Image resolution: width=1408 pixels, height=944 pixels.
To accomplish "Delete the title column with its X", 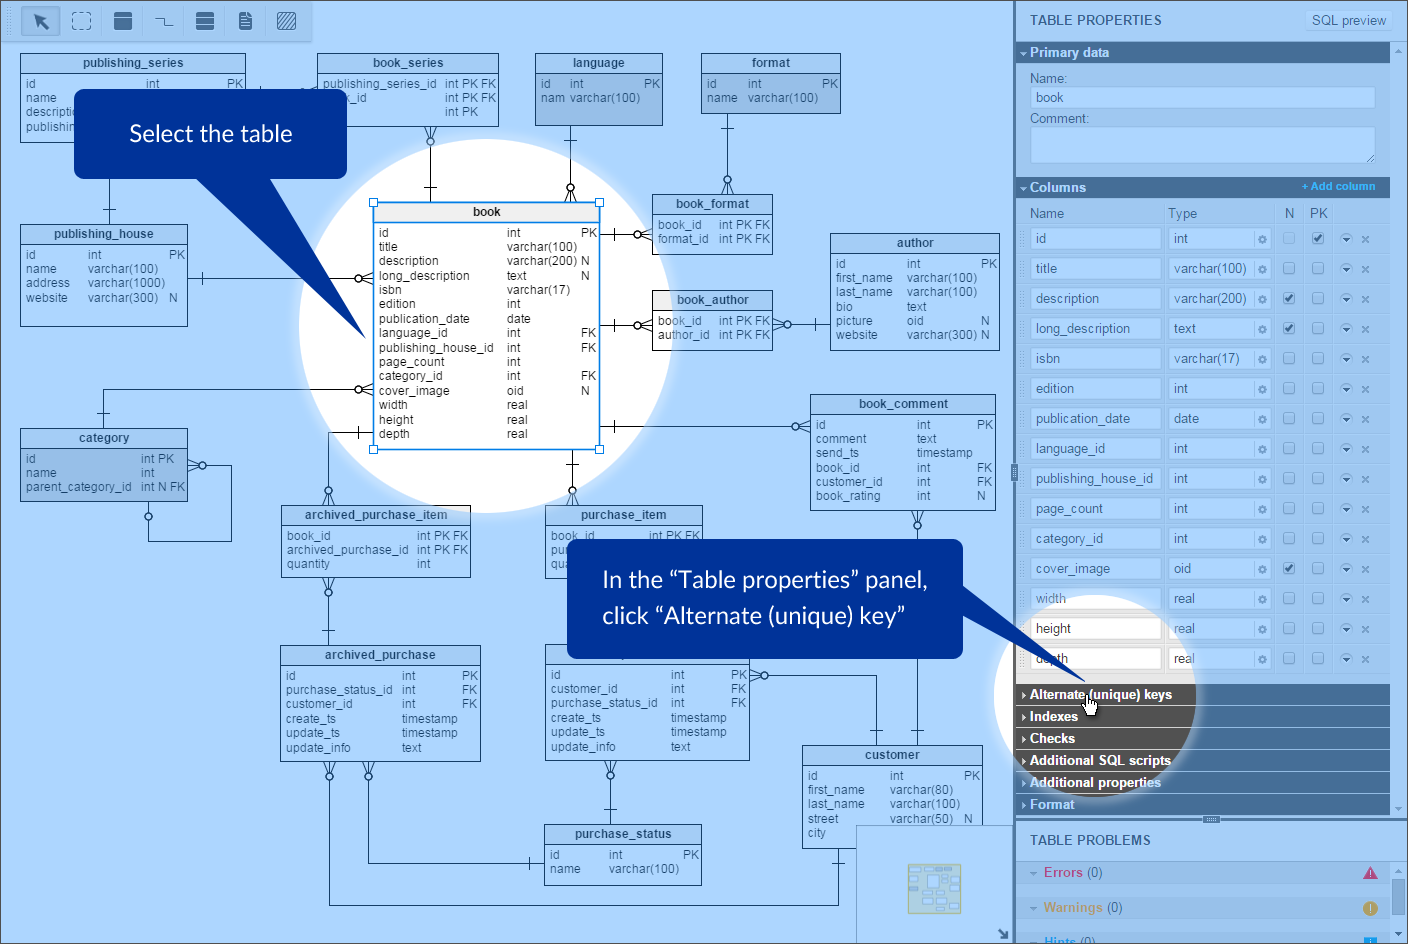I will (x=1365, y=269).
